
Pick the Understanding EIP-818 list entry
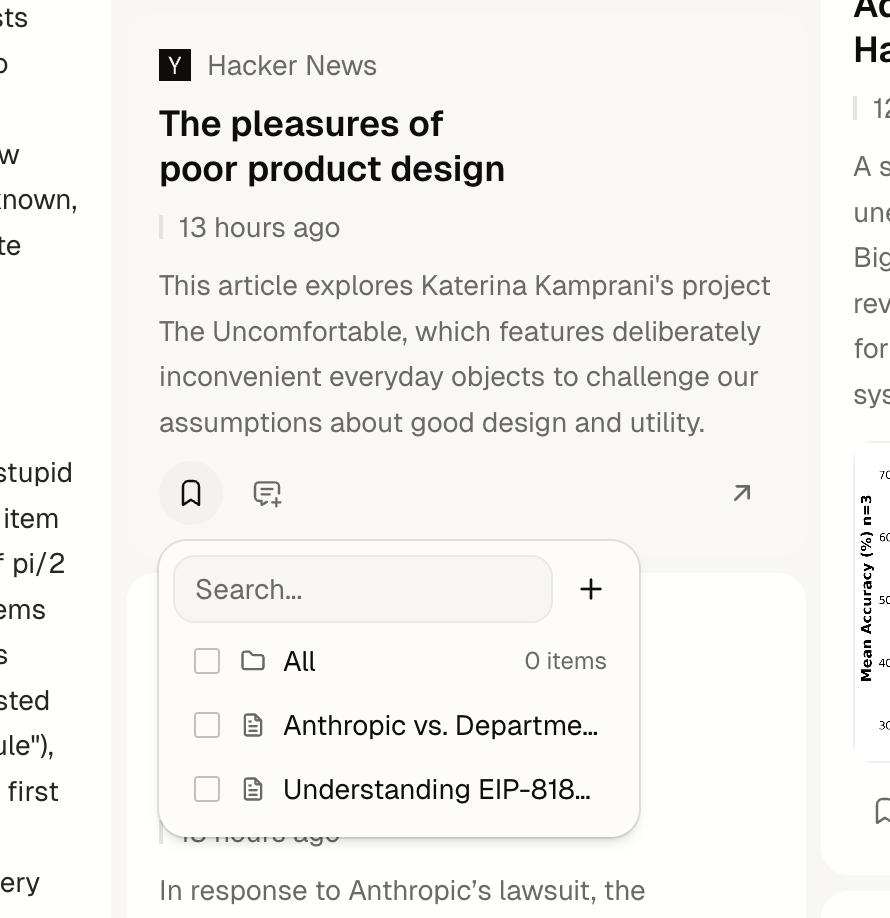coord(436,789)
